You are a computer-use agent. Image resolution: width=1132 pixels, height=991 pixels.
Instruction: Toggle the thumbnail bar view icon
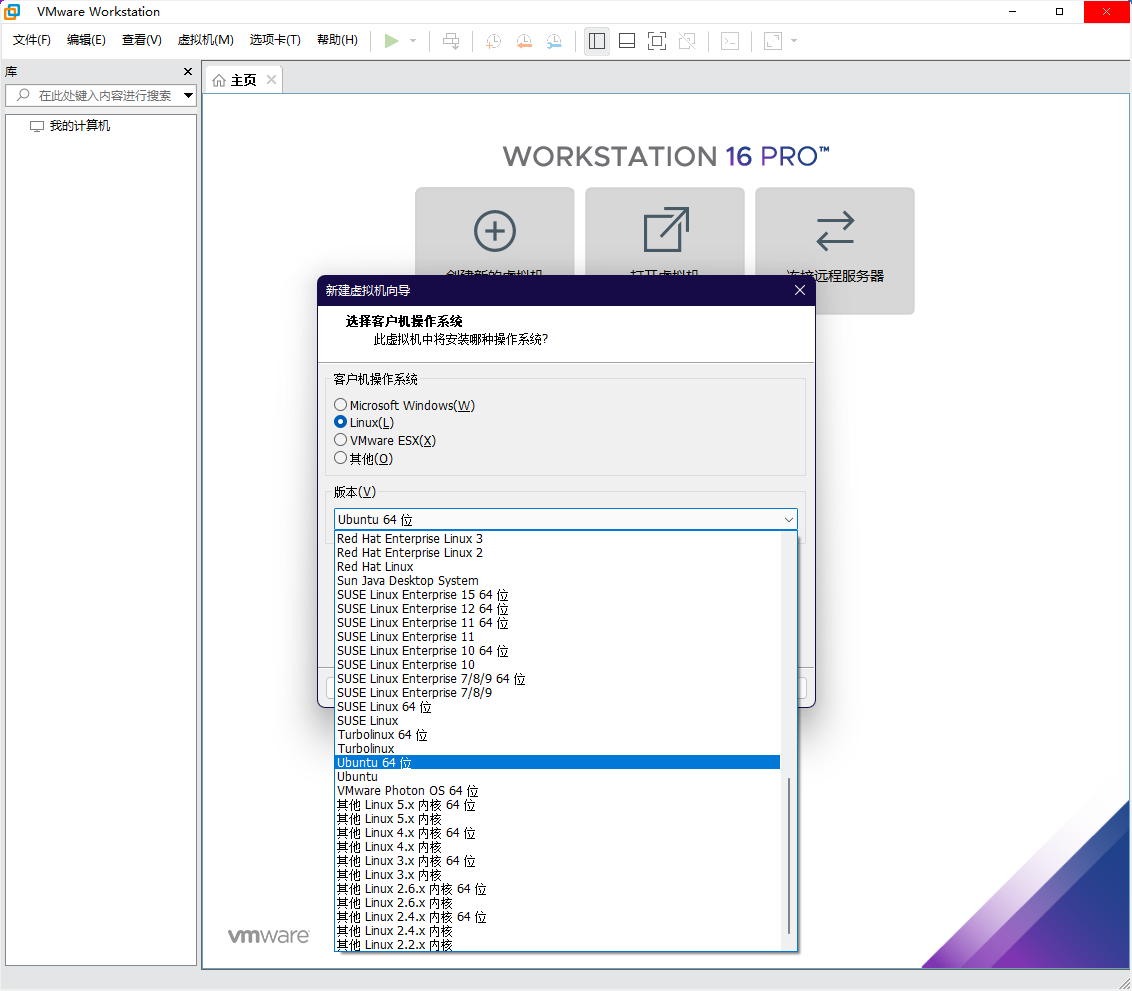pos(627,41)
